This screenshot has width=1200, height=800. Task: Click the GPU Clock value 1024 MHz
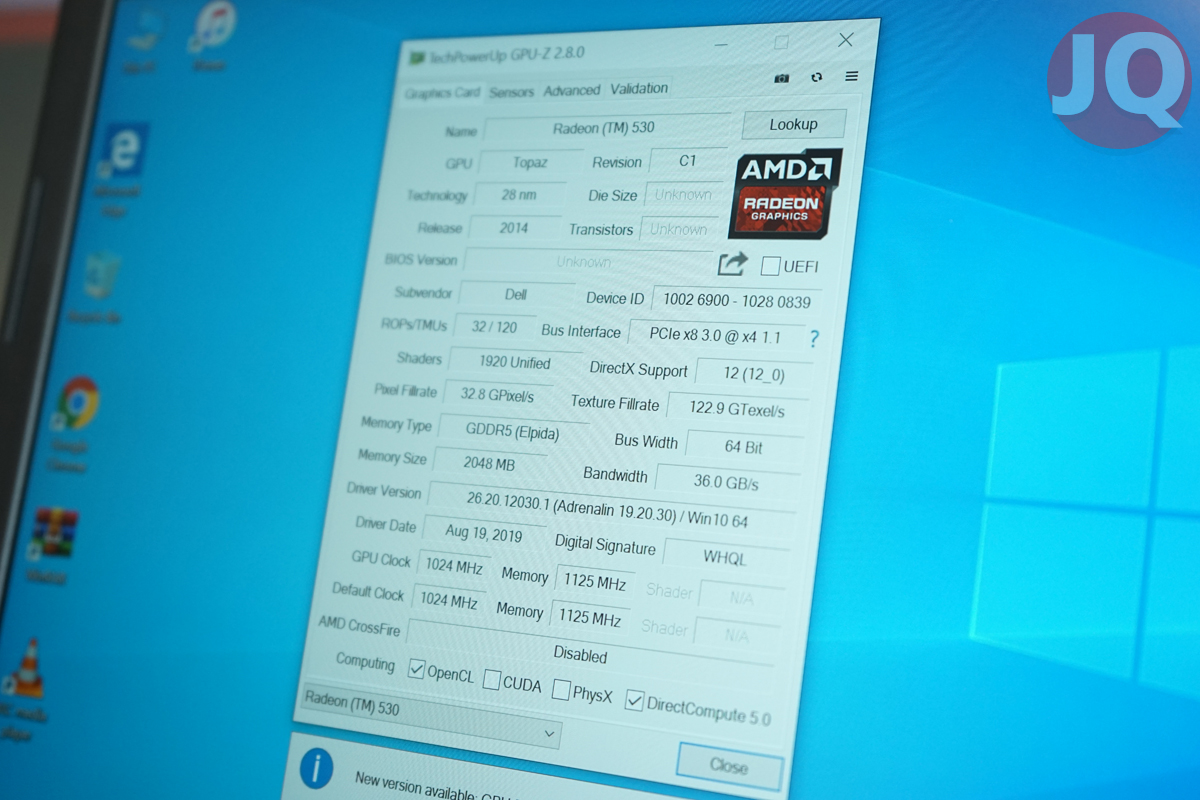point(454,565)
